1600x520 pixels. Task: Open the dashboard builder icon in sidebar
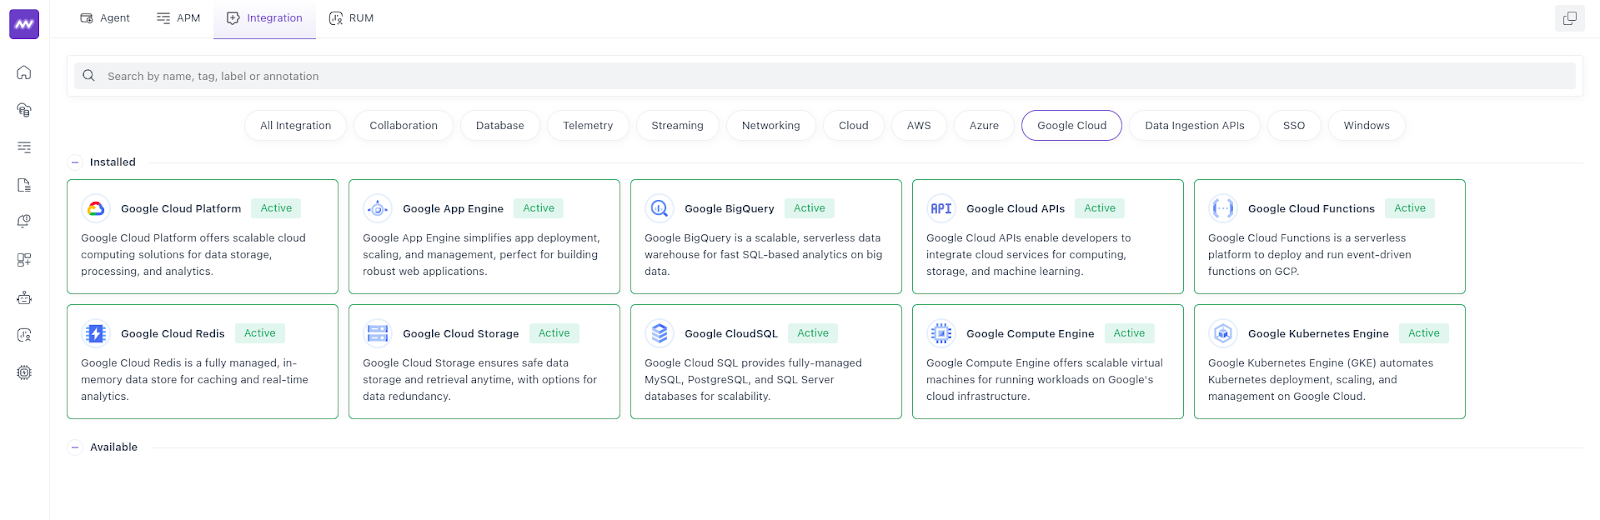[x=24, y=260]
